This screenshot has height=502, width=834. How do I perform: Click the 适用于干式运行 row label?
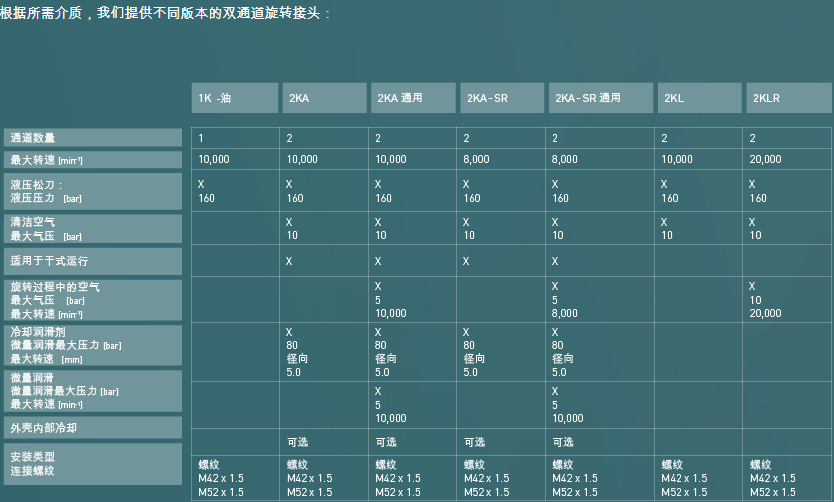click(x=93, y=261)
